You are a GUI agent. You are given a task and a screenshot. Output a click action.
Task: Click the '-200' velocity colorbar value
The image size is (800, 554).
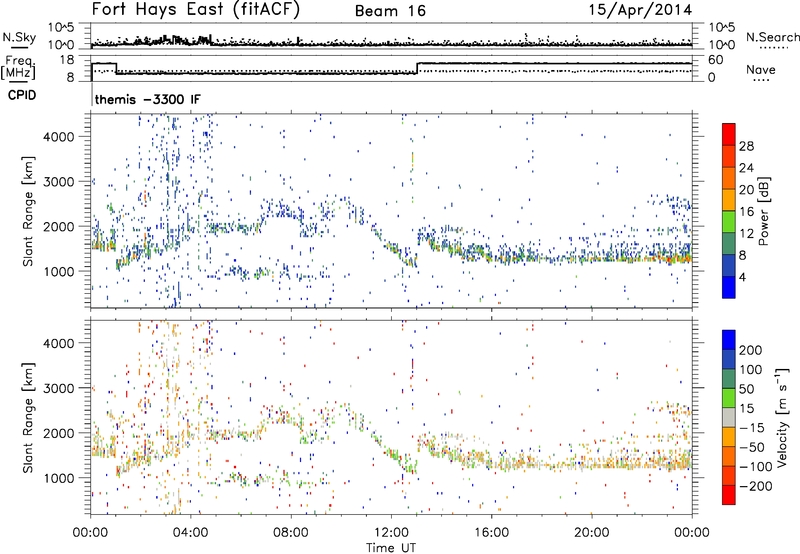[x=756, y=486]
